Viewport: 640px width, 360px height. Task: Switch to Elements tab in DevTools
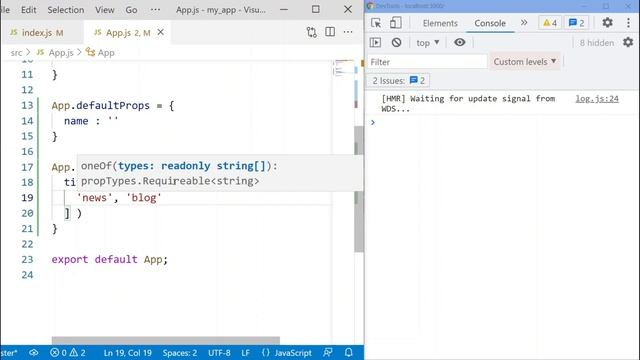click(440, 23)
